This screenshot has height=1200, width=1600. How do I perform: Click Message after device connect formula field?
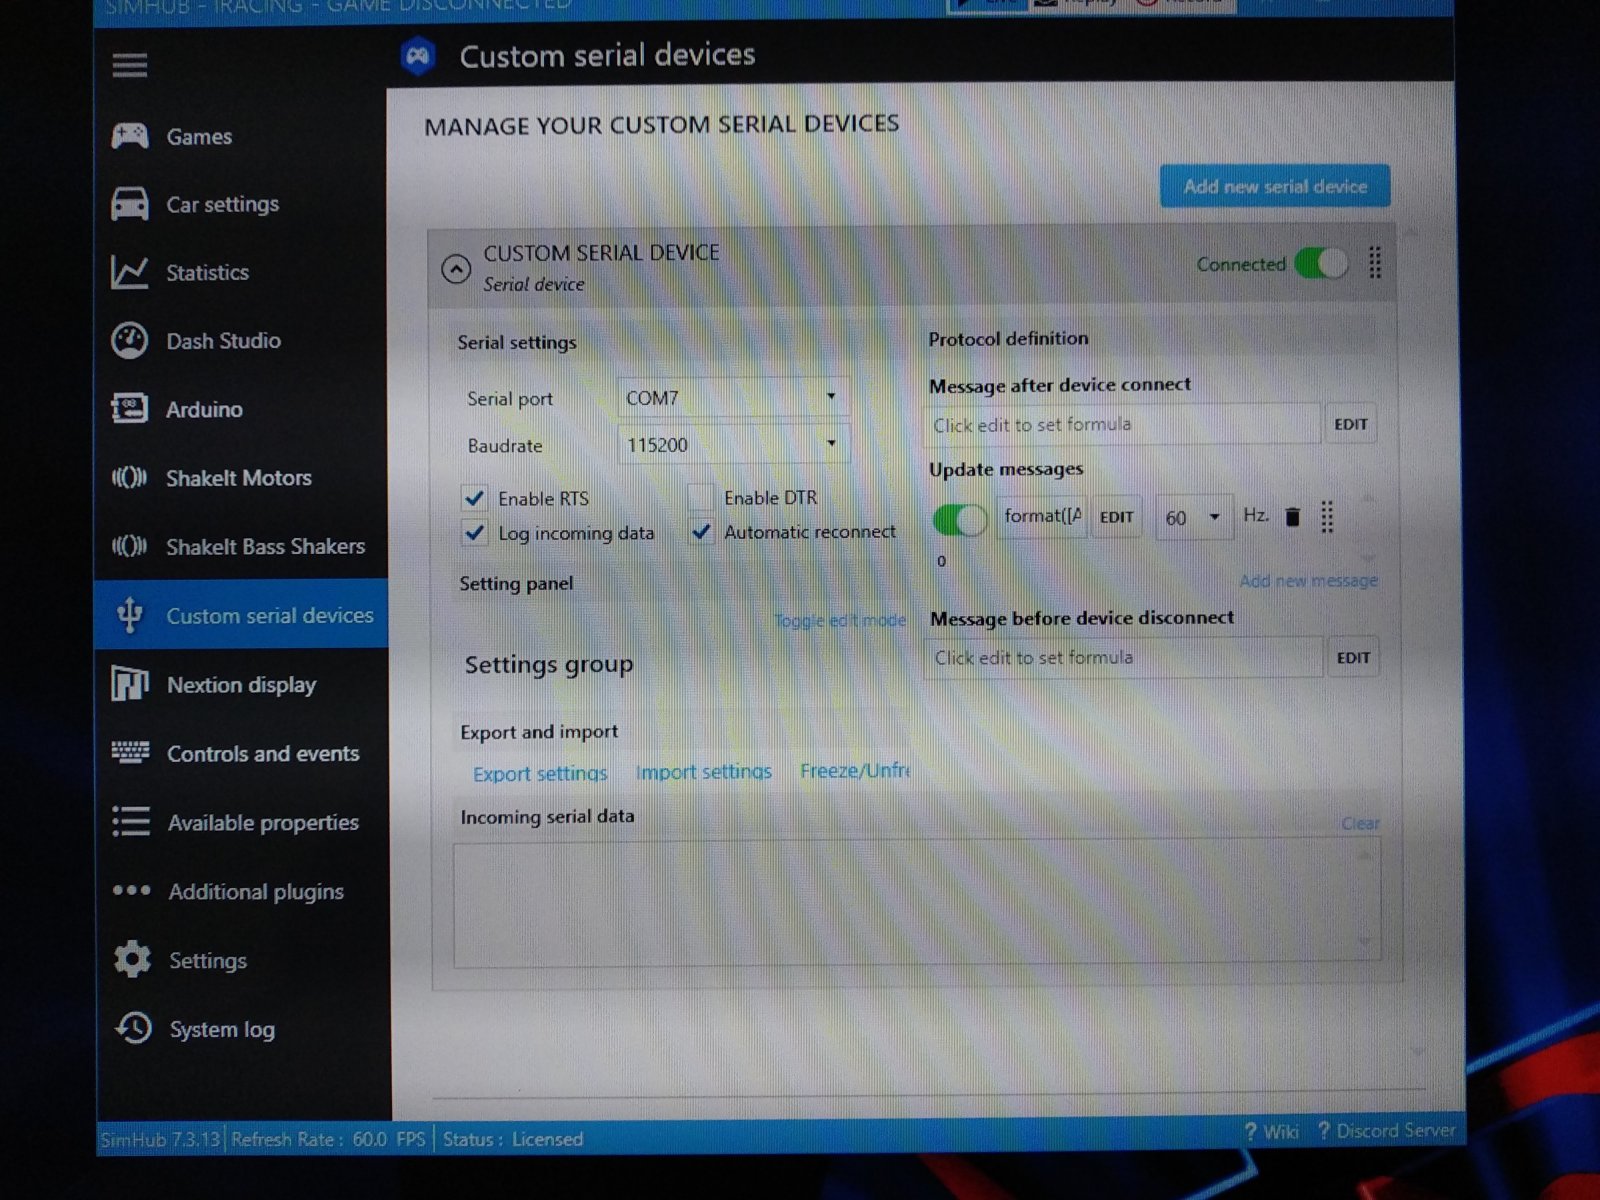coord(1122,424)
